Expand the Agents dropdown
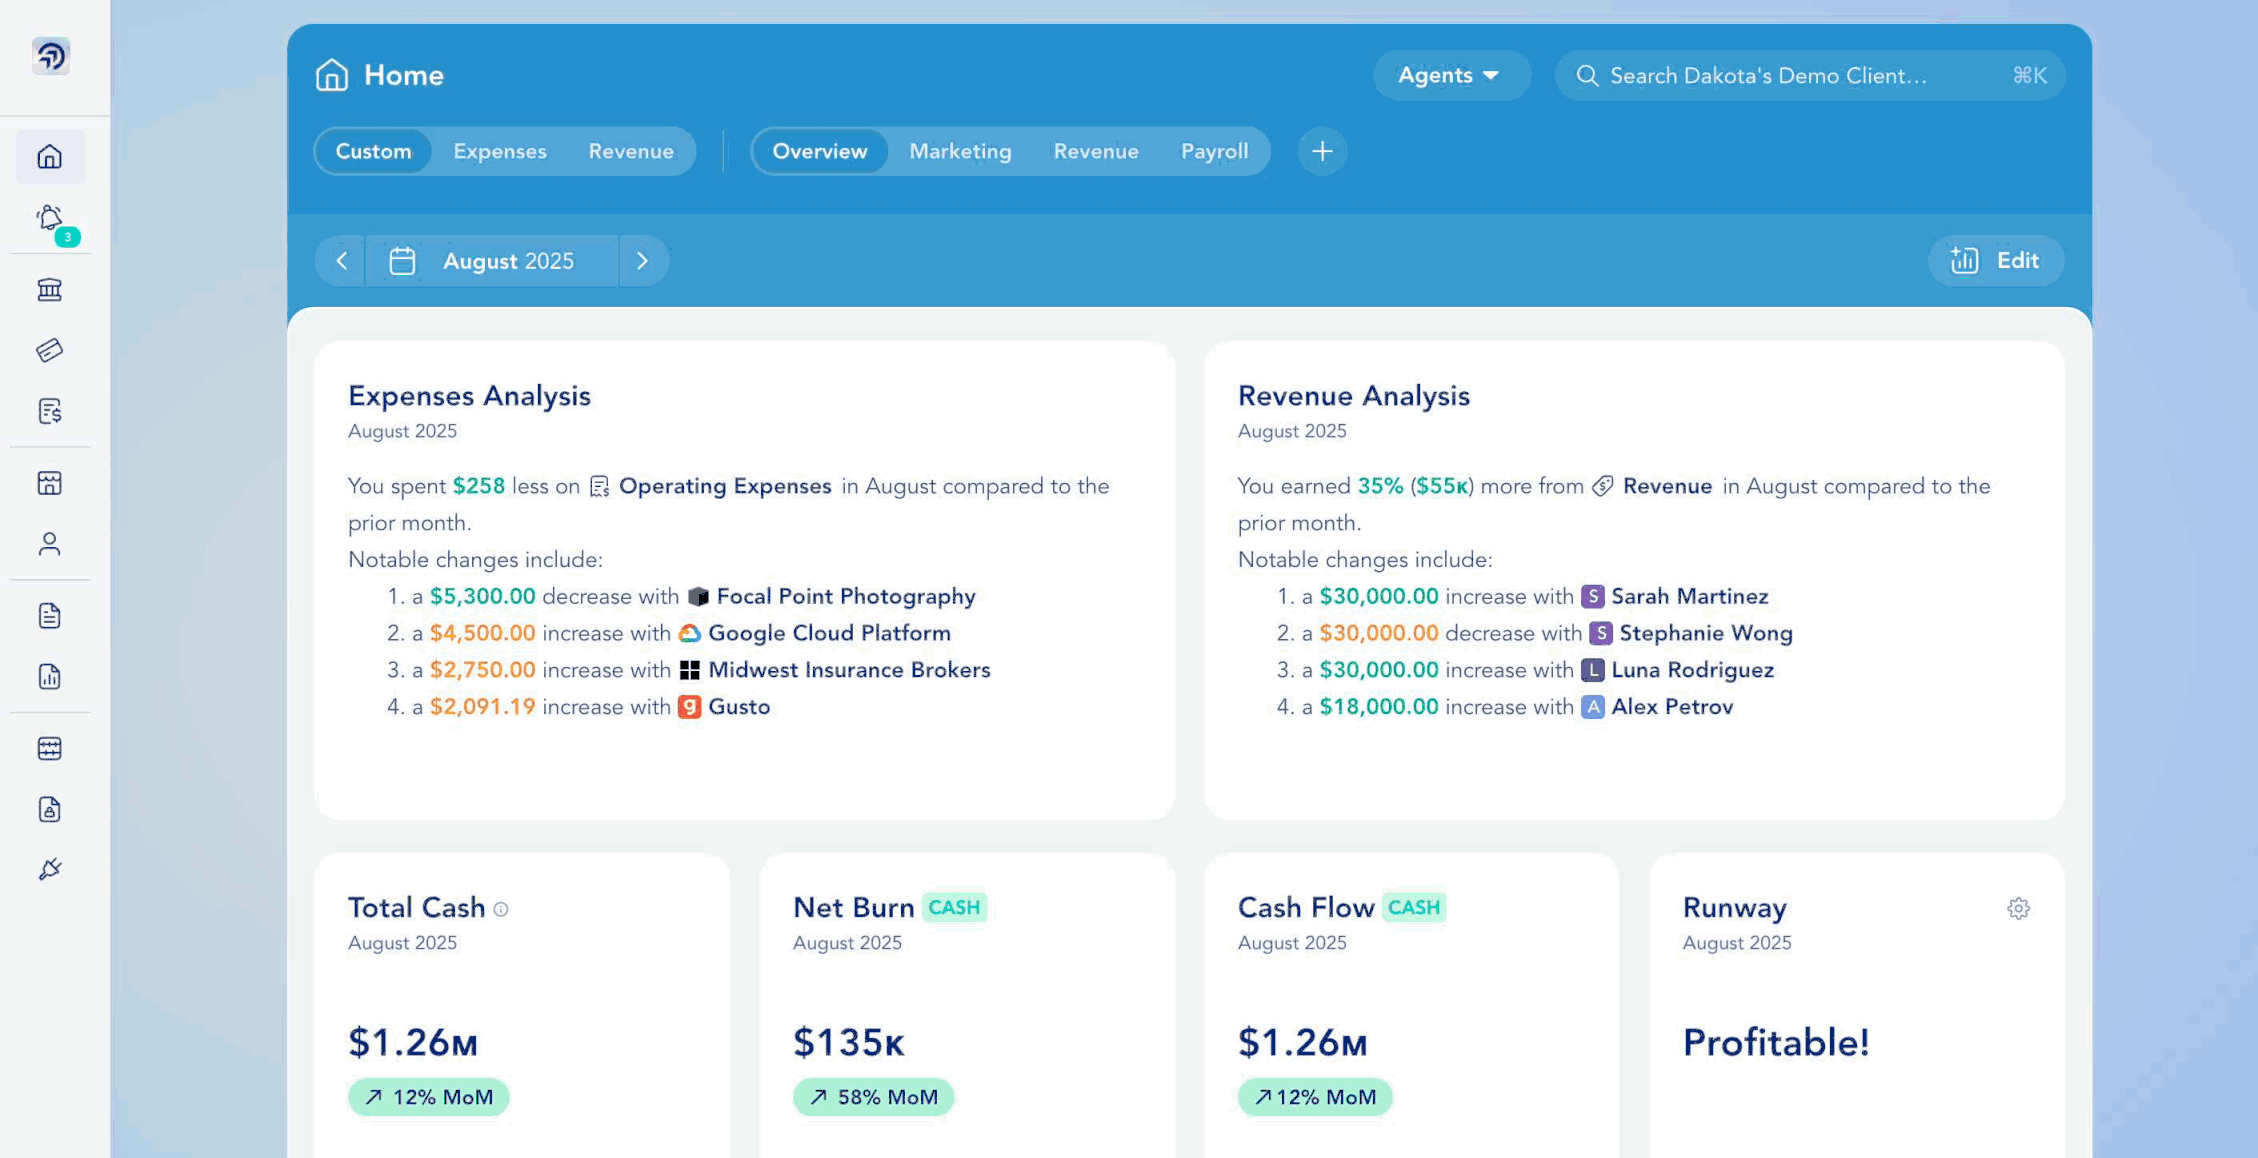 coord(1449,75)
